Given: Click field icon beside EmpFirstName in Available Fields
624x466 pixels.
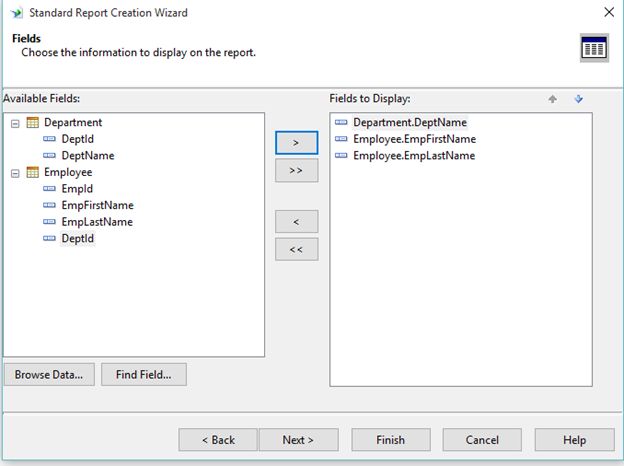Looking at the screenshot, I should click(49, 205).
